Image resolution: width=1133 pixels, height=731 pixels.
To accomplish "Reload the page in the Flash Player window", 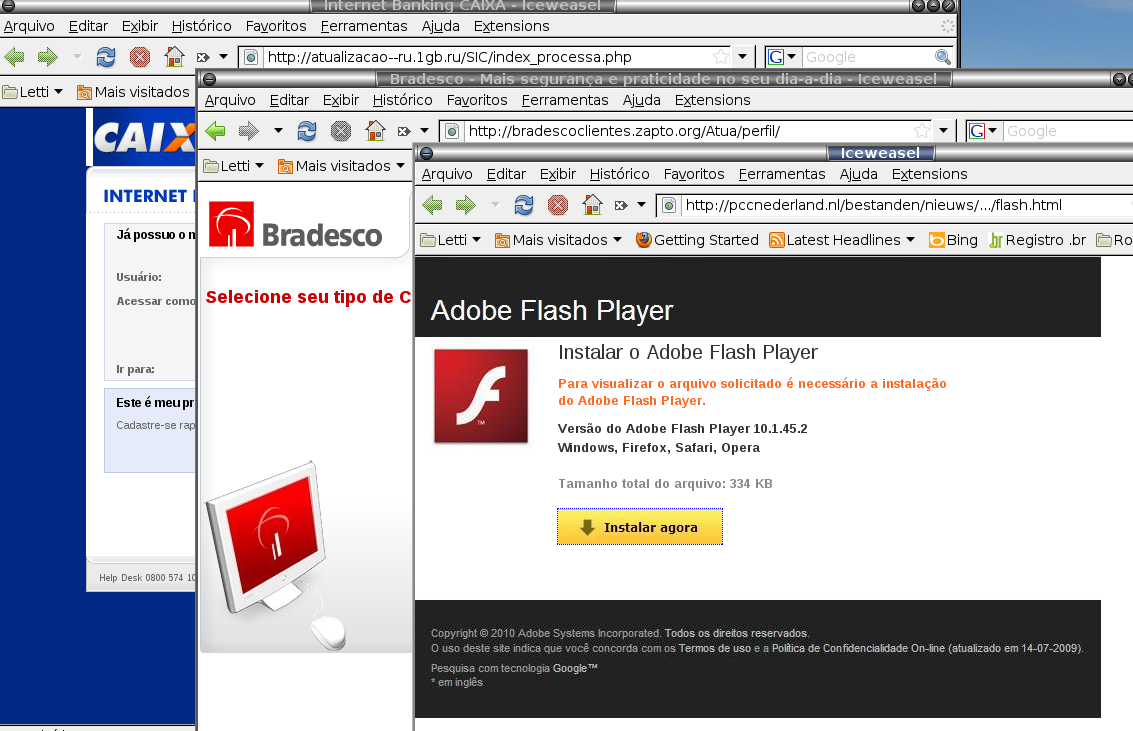I will (x=524, y=205).
